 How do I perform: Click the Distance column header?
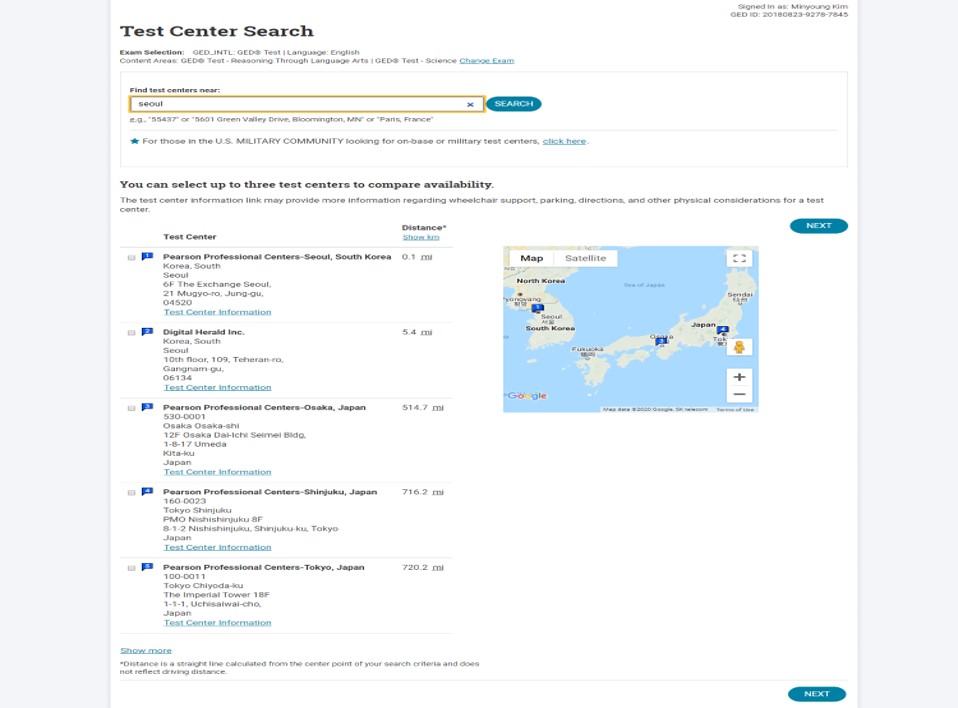tap(424, 228)
